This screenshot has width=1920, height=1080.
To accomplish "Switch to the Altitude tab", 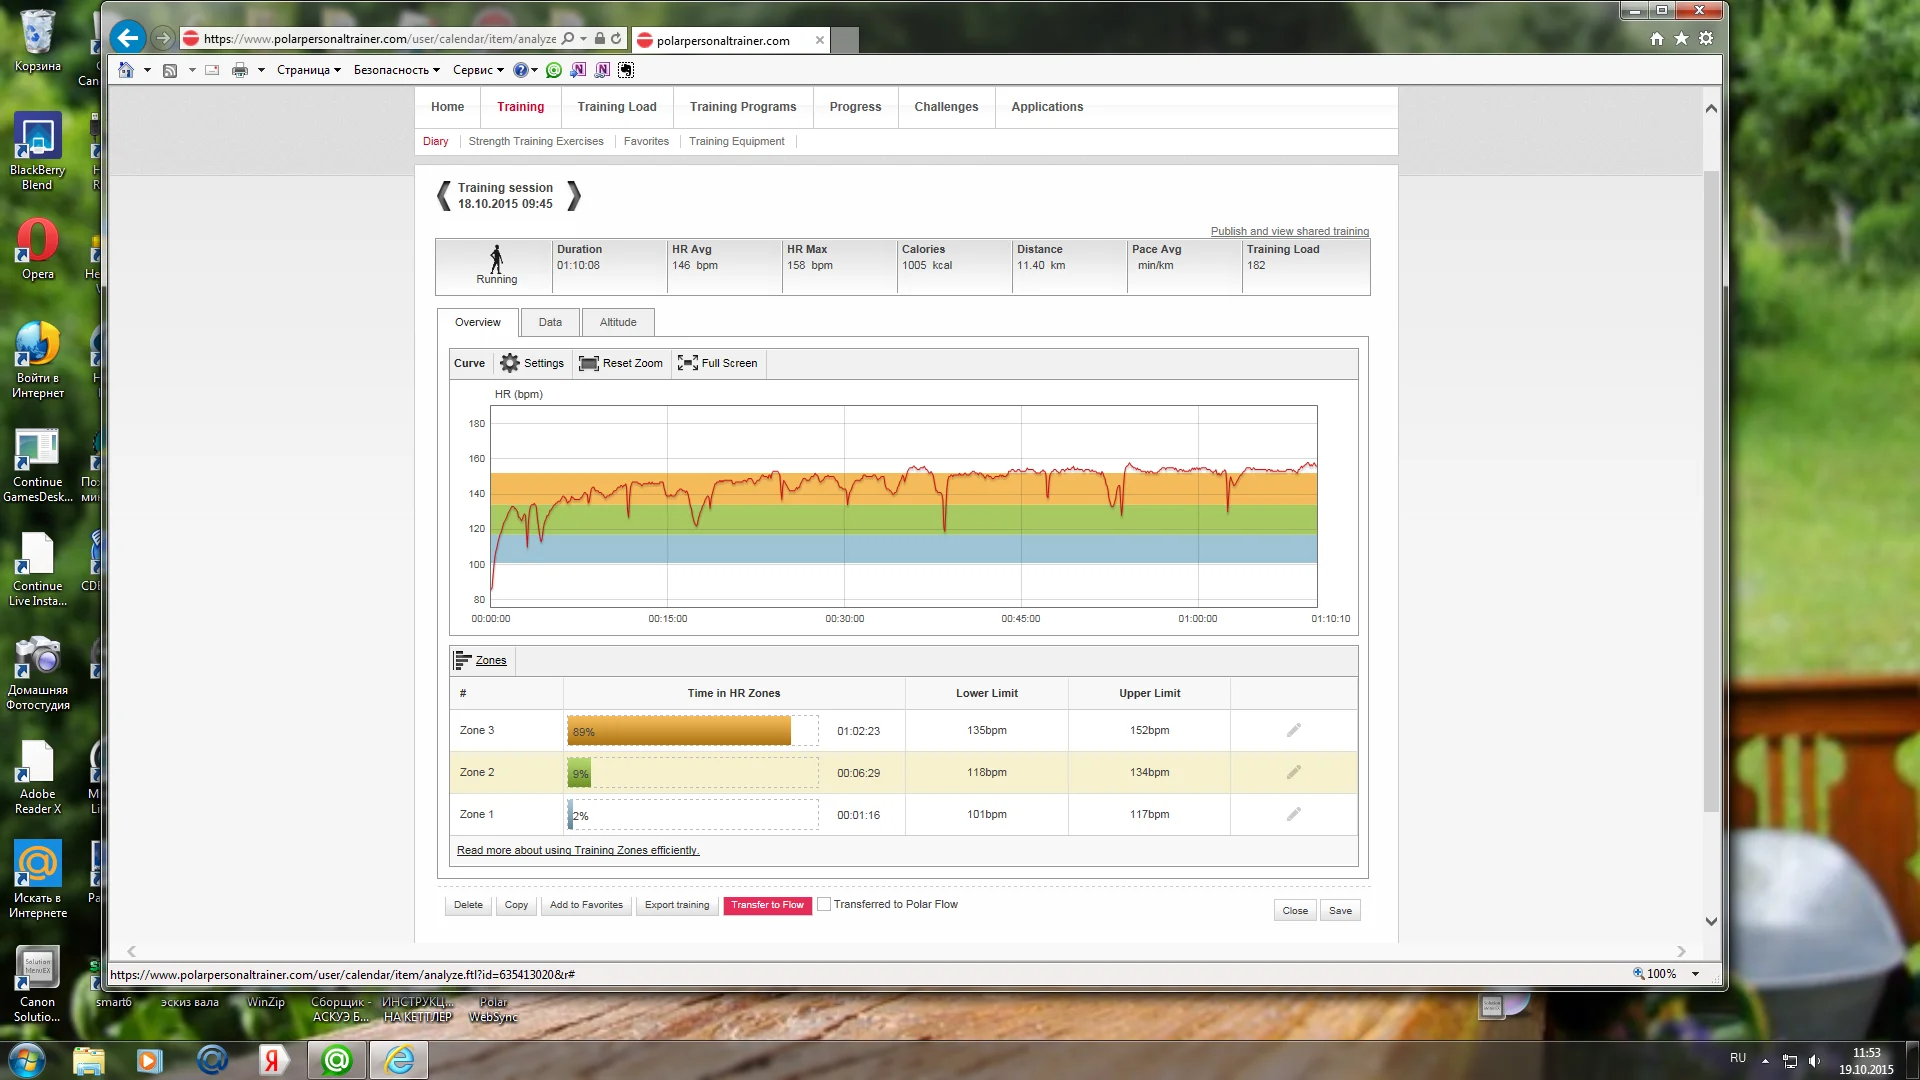I will coord(617,322).
